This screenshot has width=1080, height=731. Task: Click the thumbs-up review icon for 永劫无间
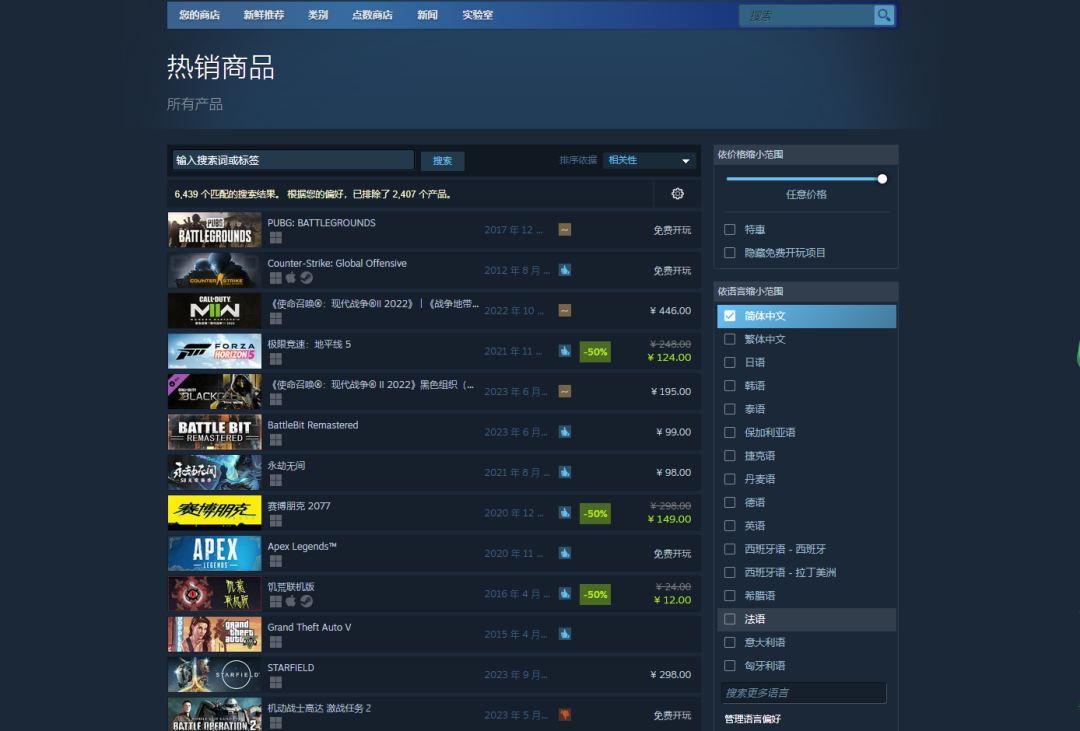[x=565, y=473]
